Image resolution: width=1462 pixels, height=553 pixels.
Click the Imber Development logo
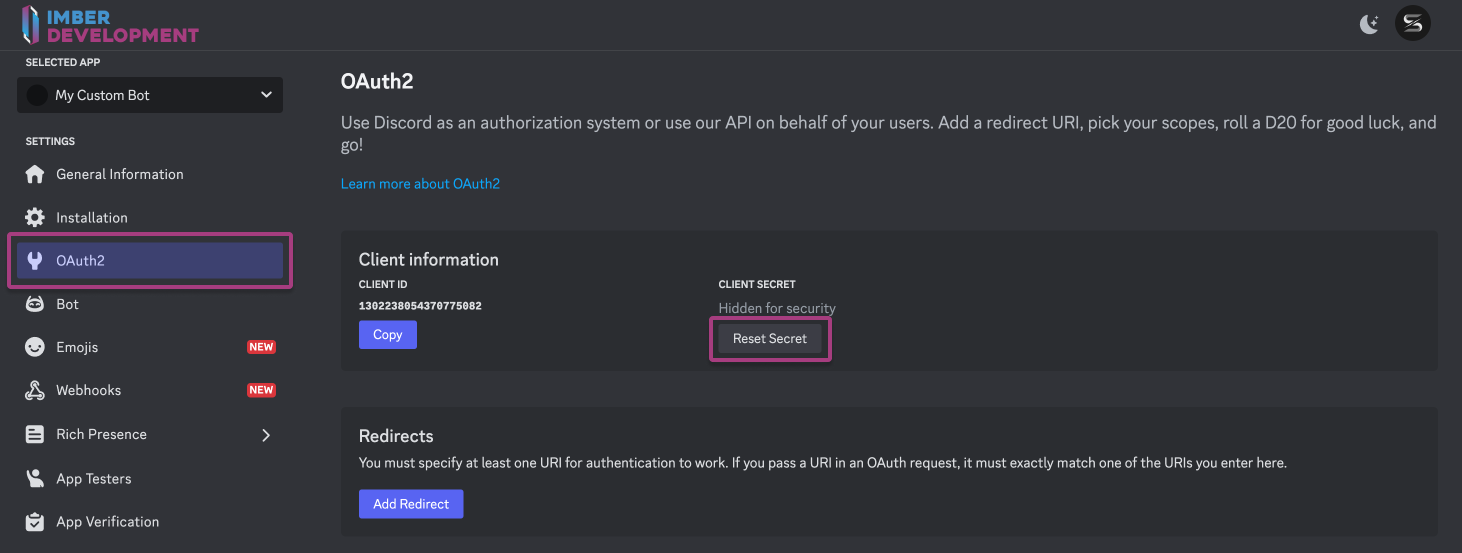click(110, 25)
